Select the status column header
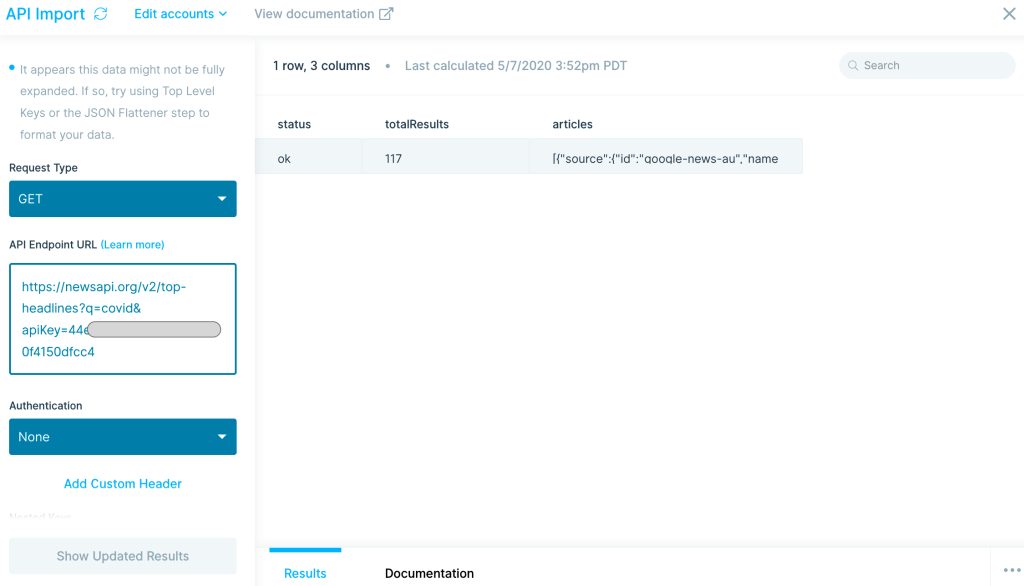 295,124
